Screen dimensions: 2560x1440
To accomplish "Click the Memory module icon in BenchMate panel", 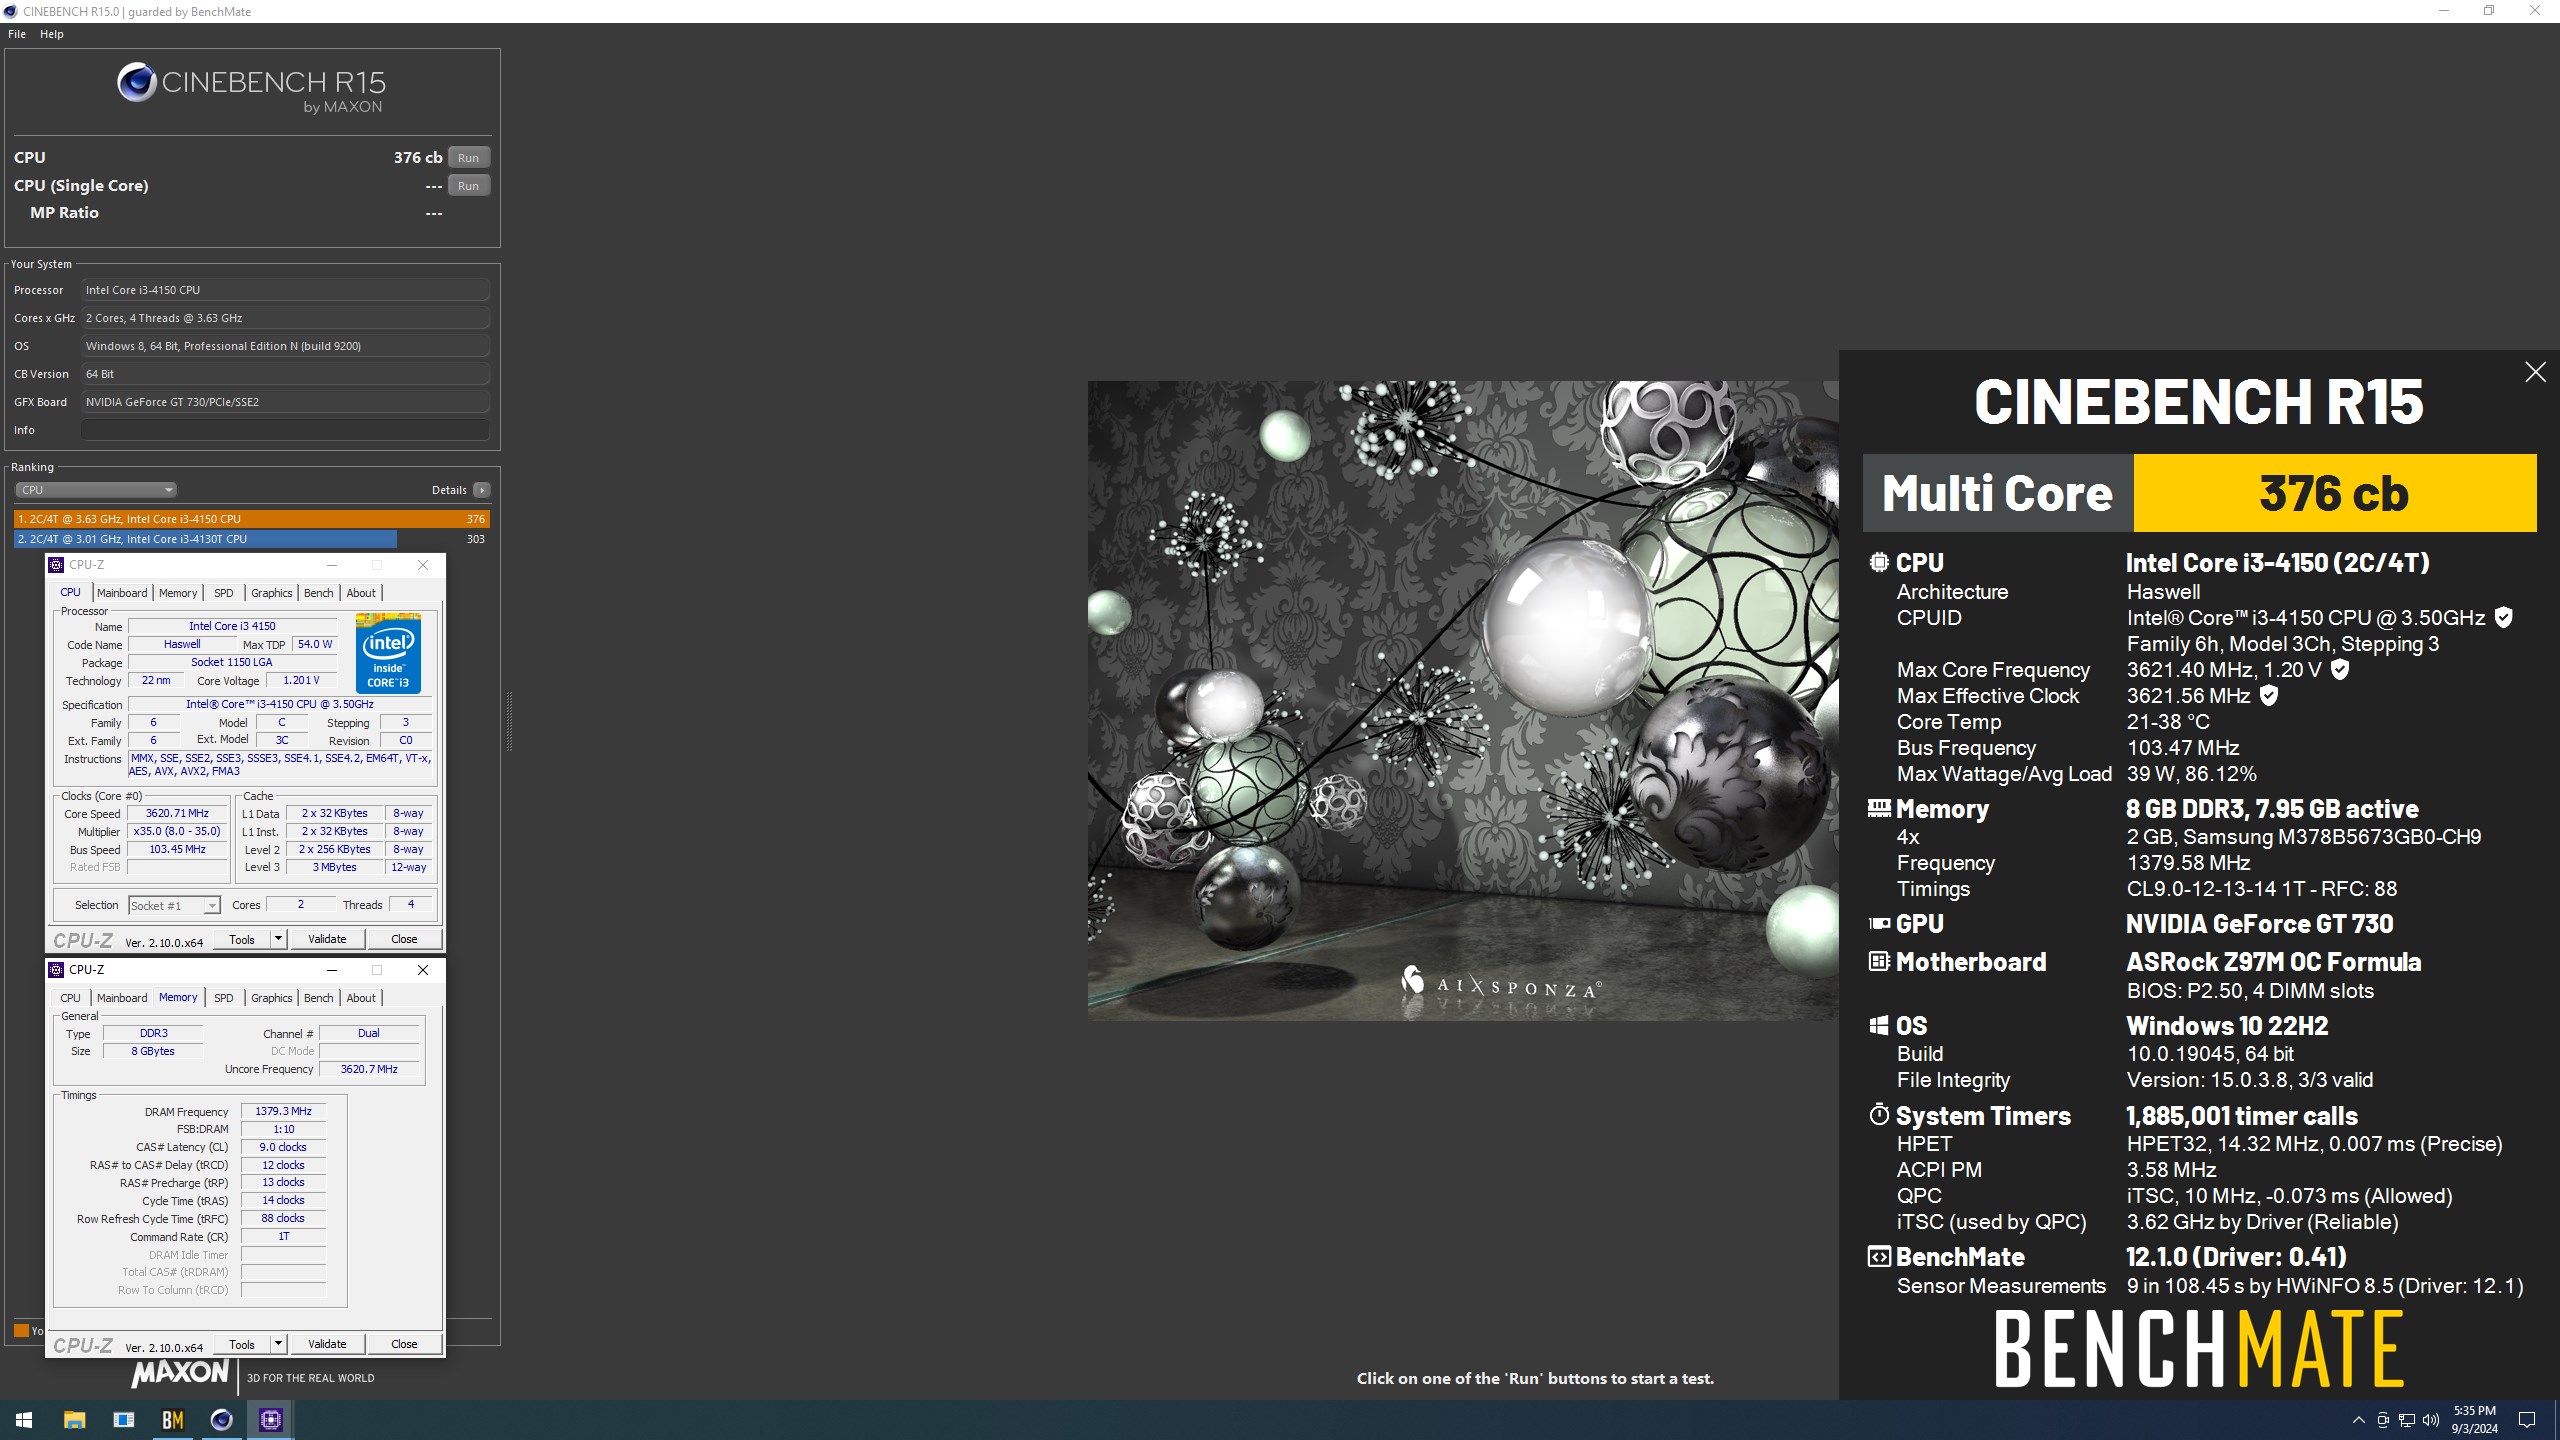I will point(1879,808).
